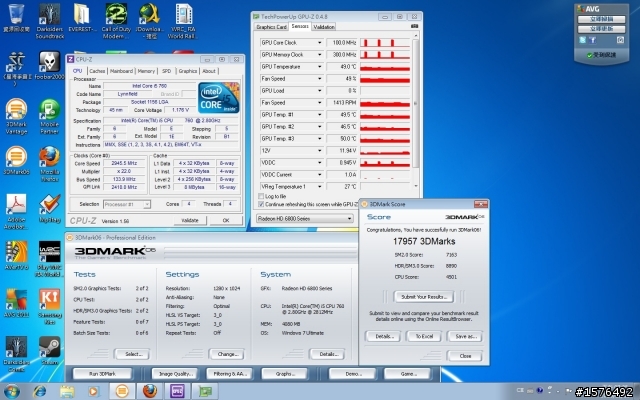This screenshot has width=640, height=400.
Task: Click the Windows Start orb
Action: coord(12,391)
